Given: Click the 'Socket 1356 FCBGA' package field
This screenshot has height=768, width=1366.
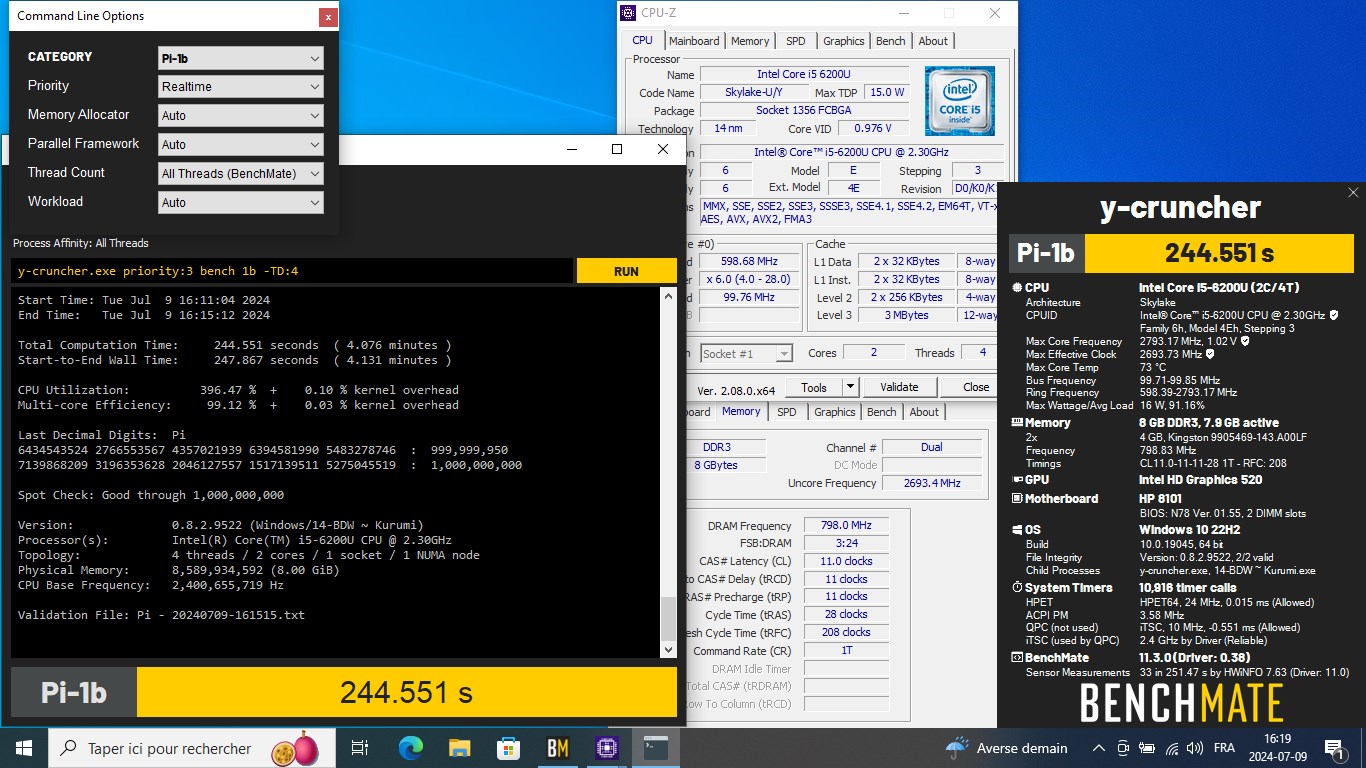Looking at the screenshot, I should [804, 110].
